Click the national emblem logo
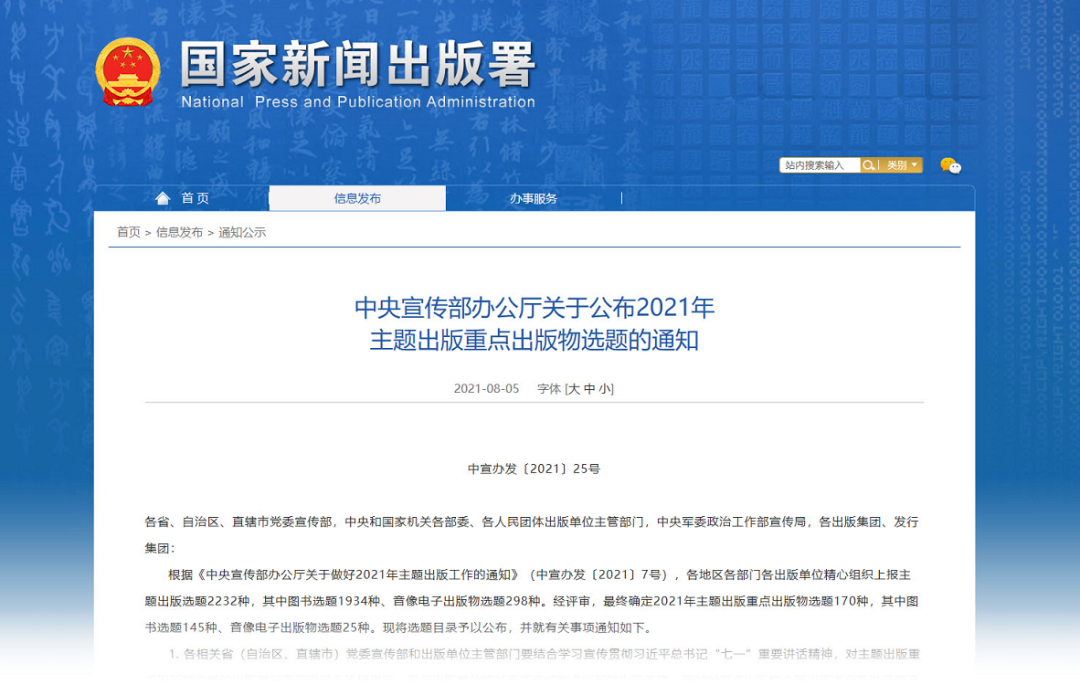Image resolution: width=1080 pixels, height=685 pixels. [127, 72]
